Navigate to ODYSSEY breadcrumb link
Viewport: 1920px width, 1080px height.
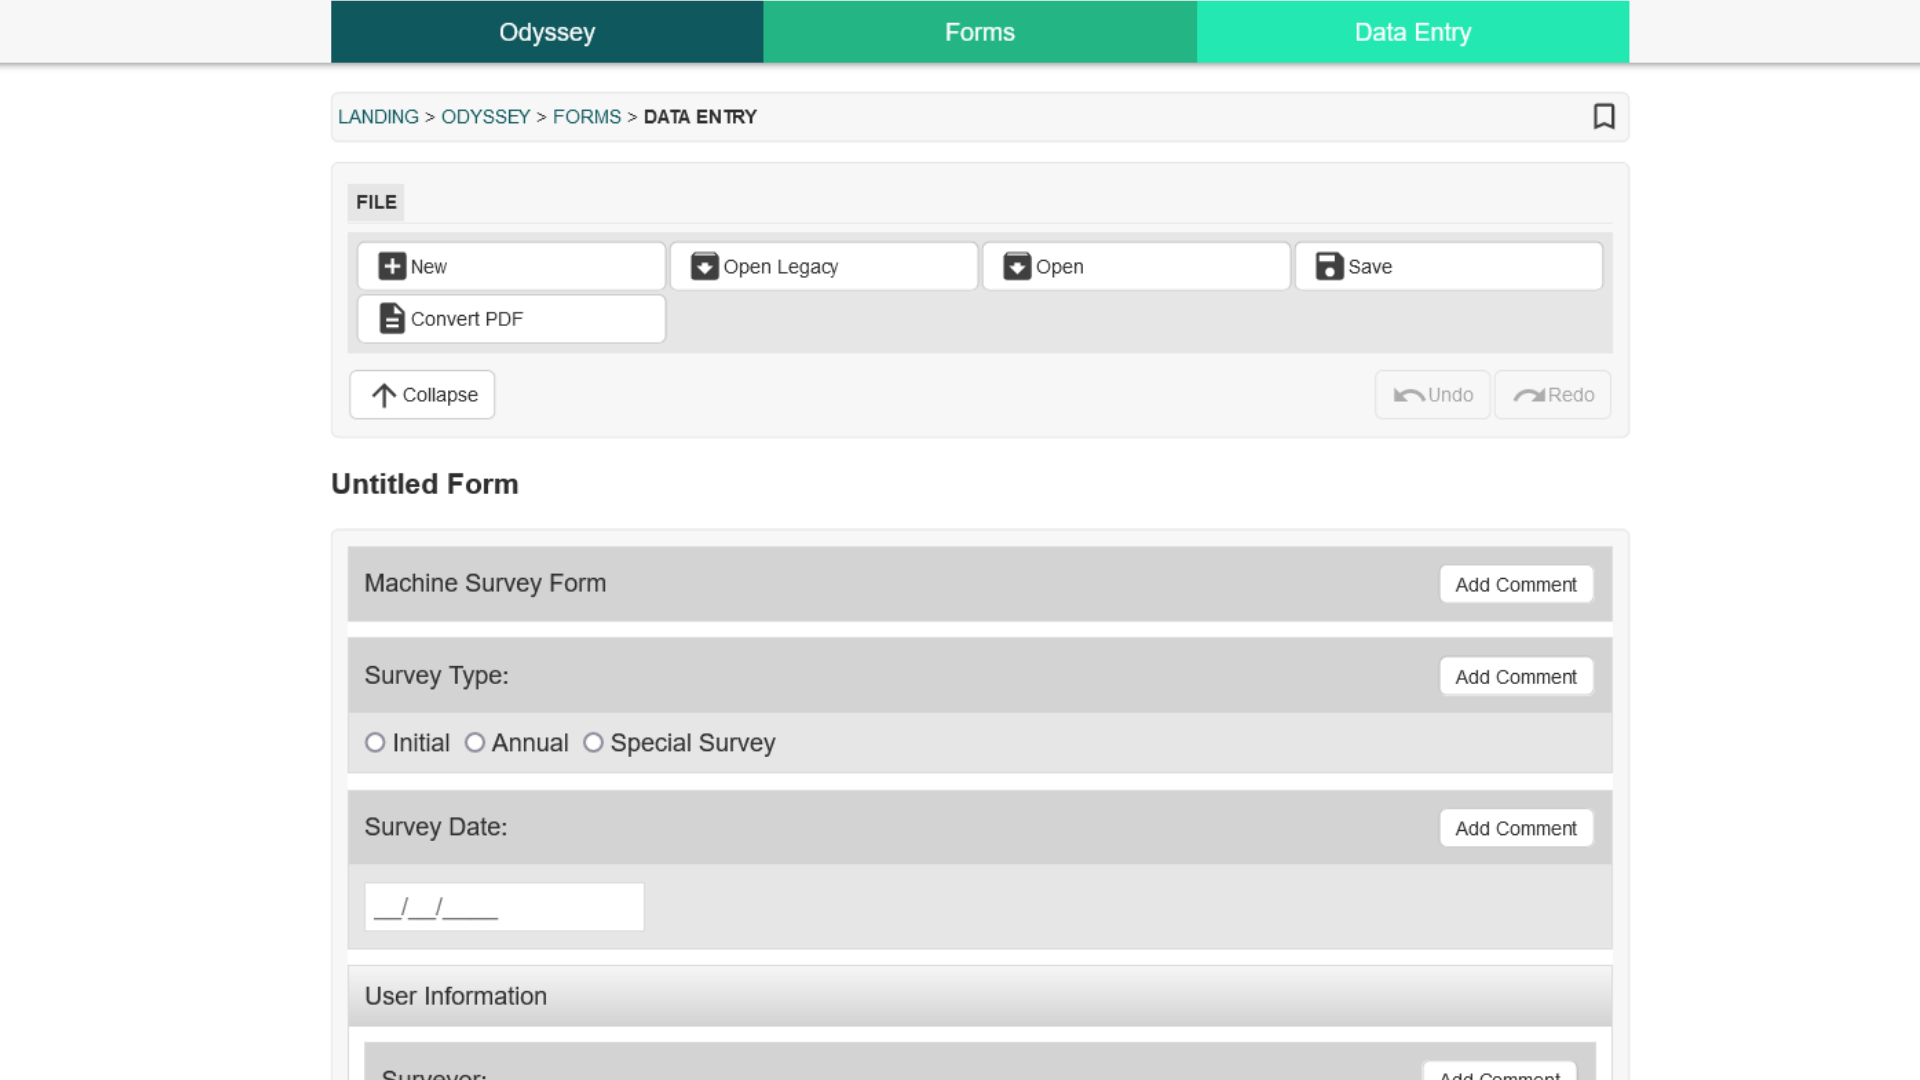[x=485, y=116]
